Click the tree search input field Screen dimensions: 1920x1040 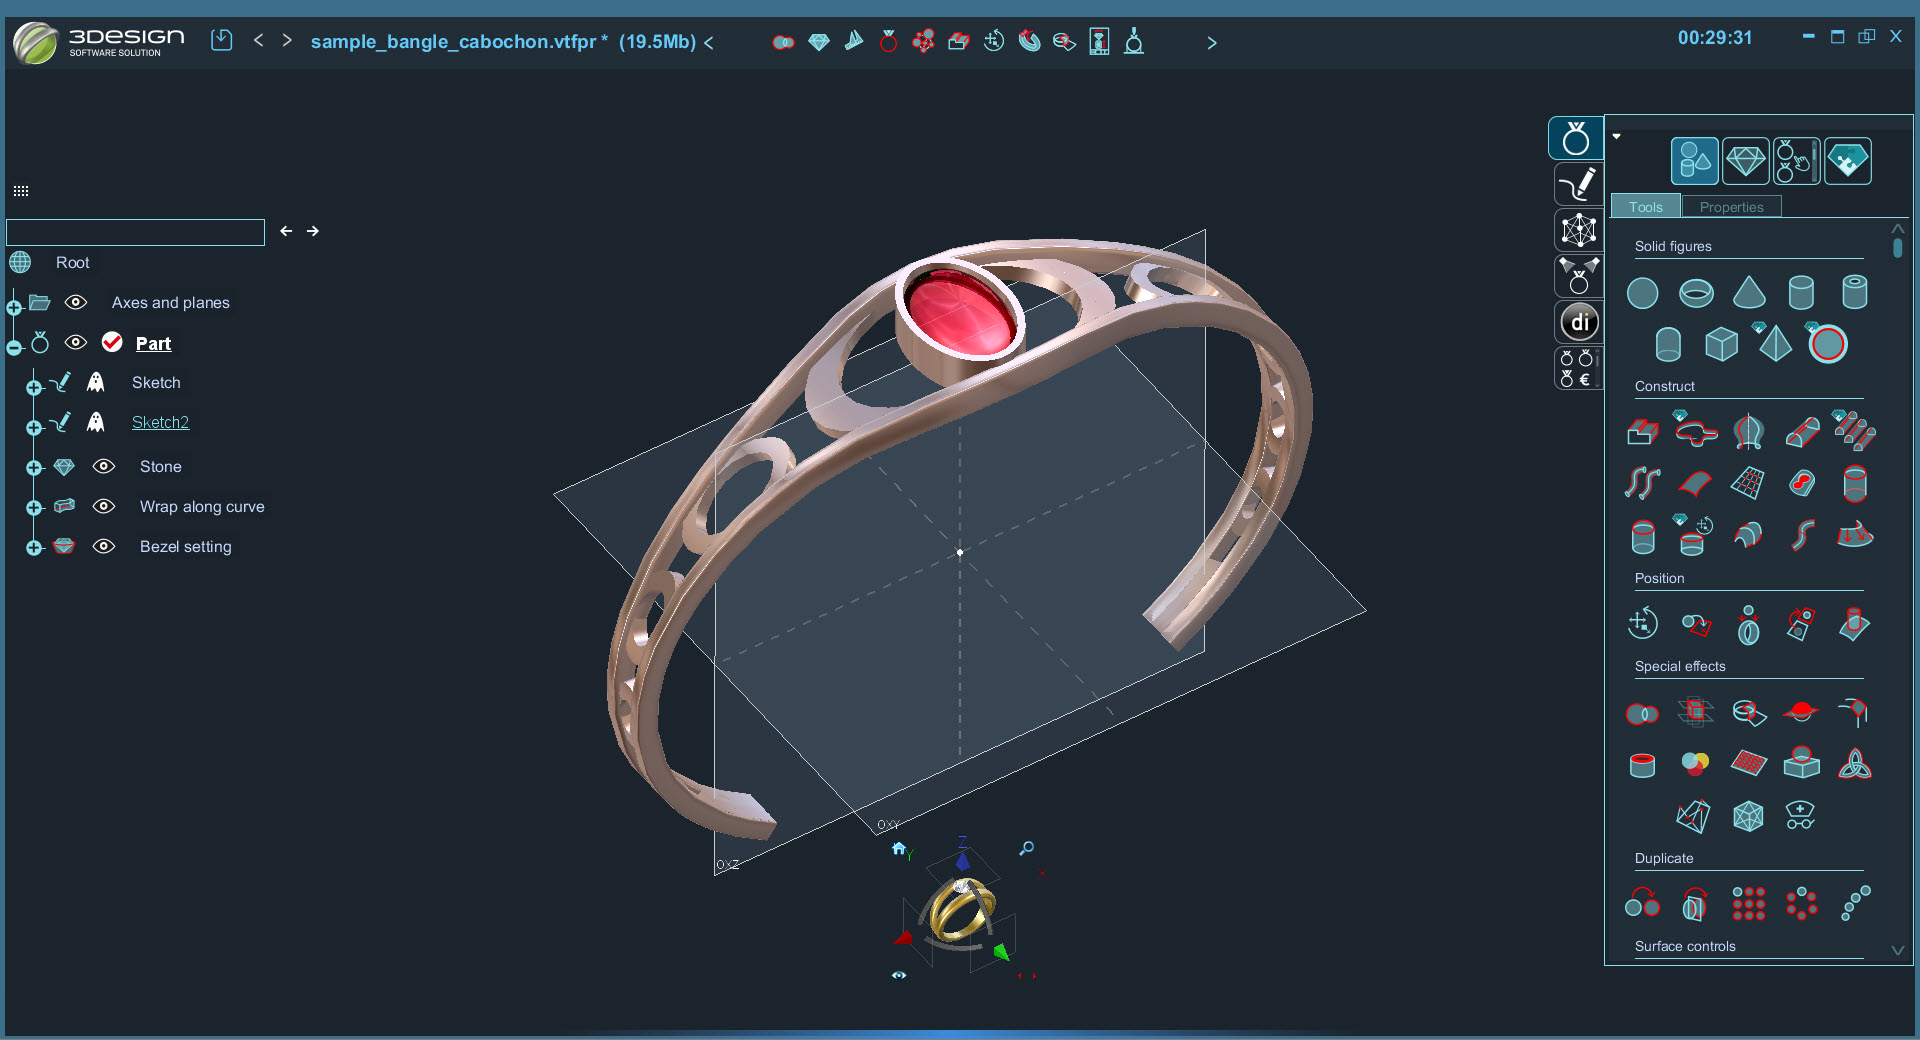136,232
